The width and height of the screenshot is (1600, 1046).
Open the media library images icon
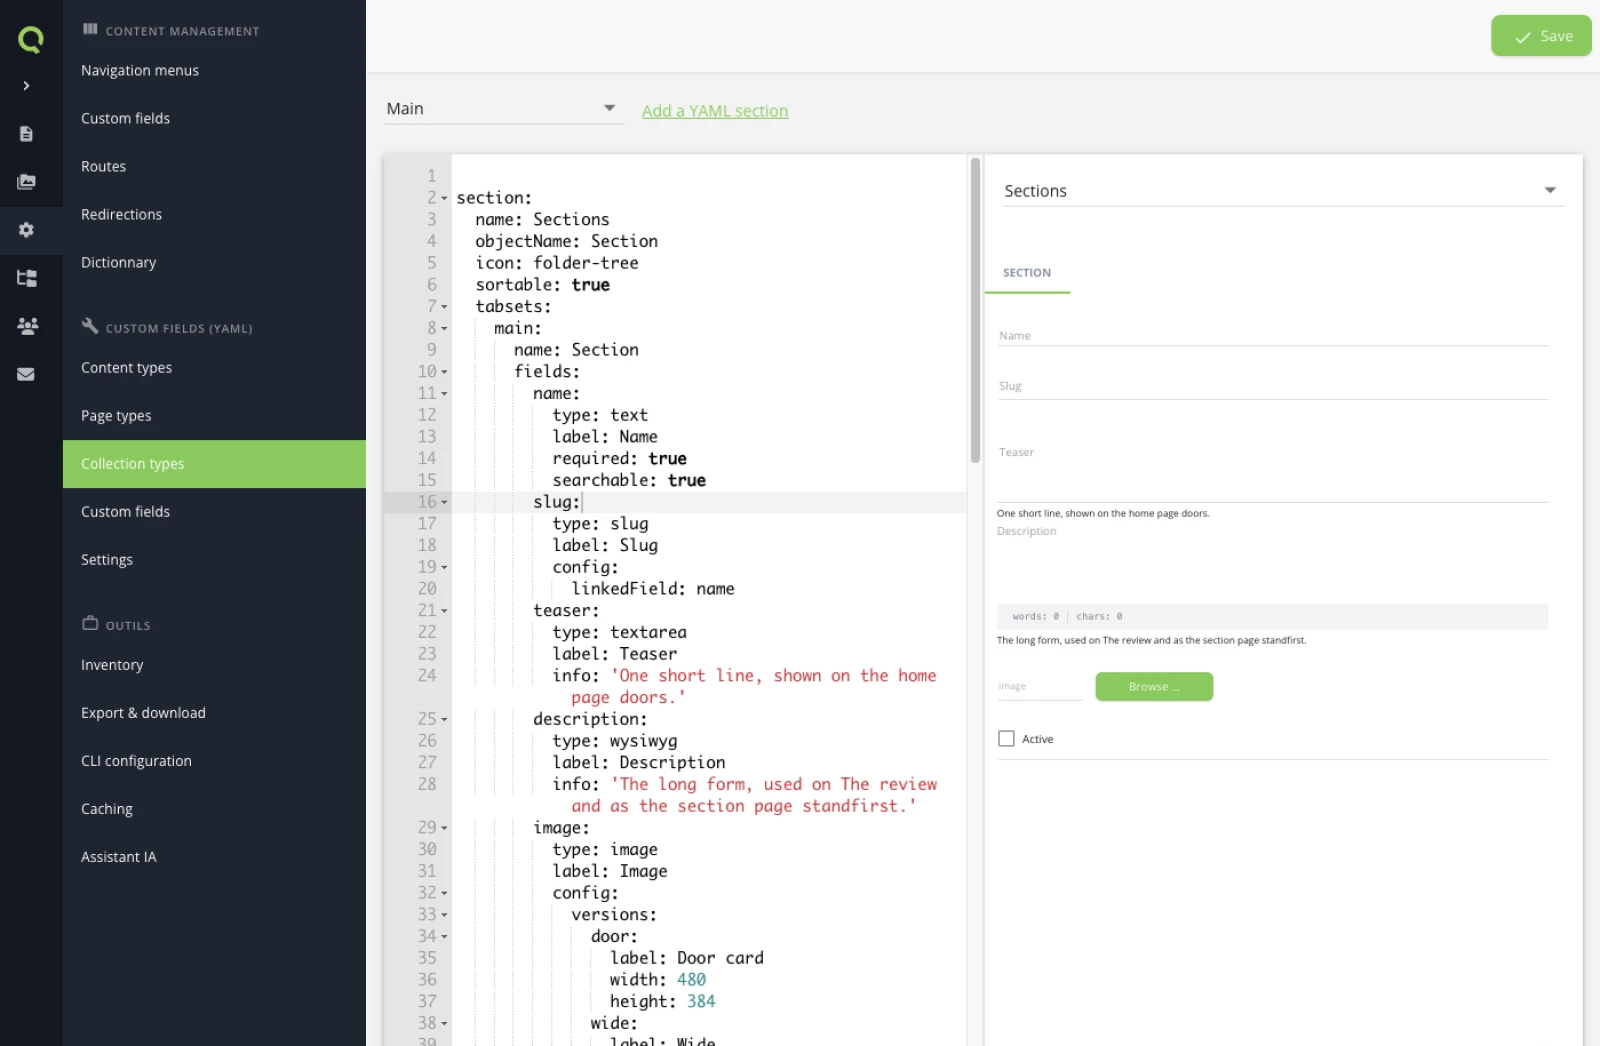(x=26, y=182)
